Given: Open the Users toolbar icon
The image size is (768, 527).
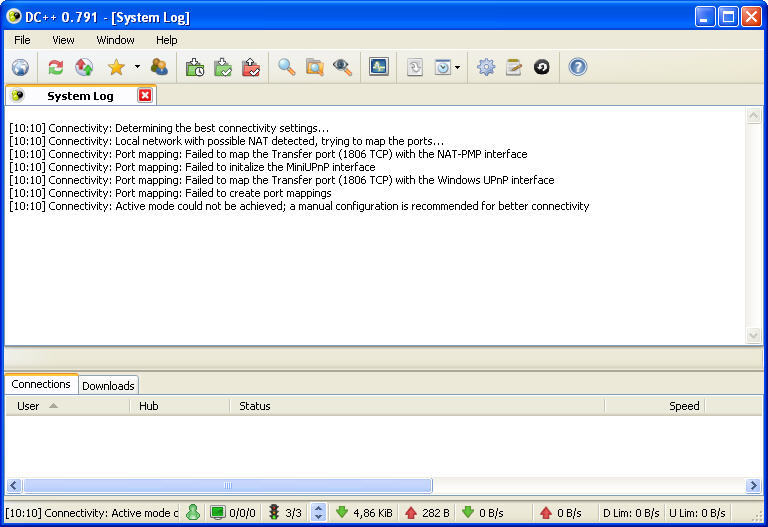Looking at the screenshot, I should click(159, 67).
